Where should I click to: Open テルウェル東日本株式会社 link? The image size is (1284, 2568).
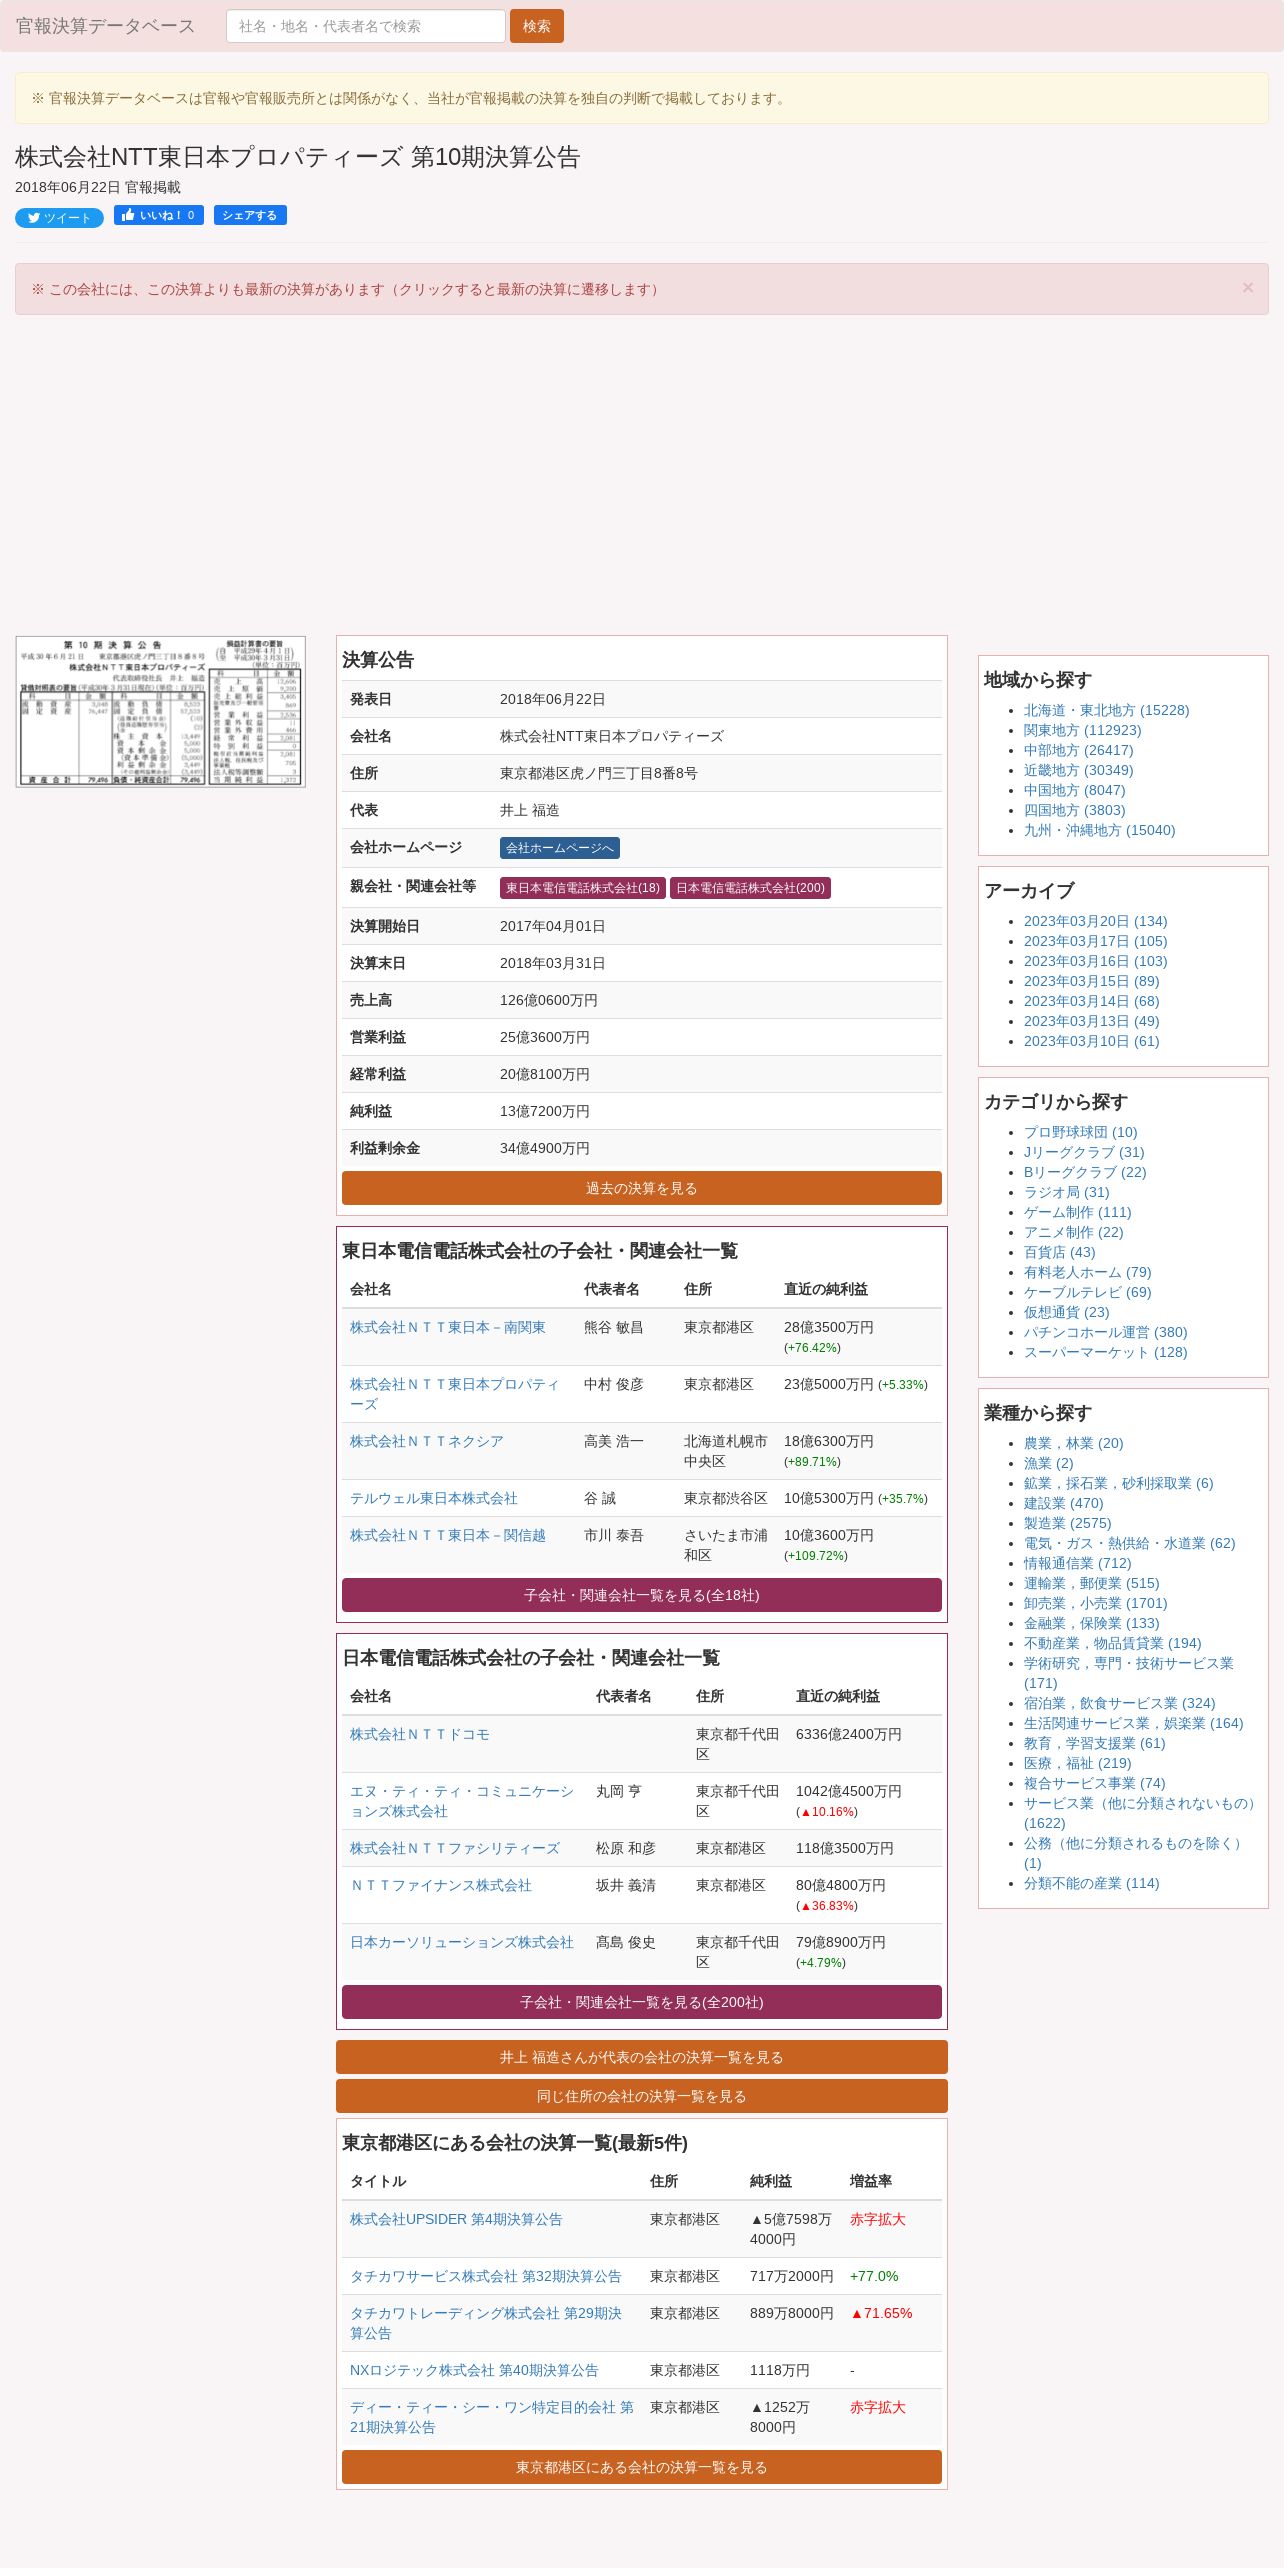[434, 1498]
